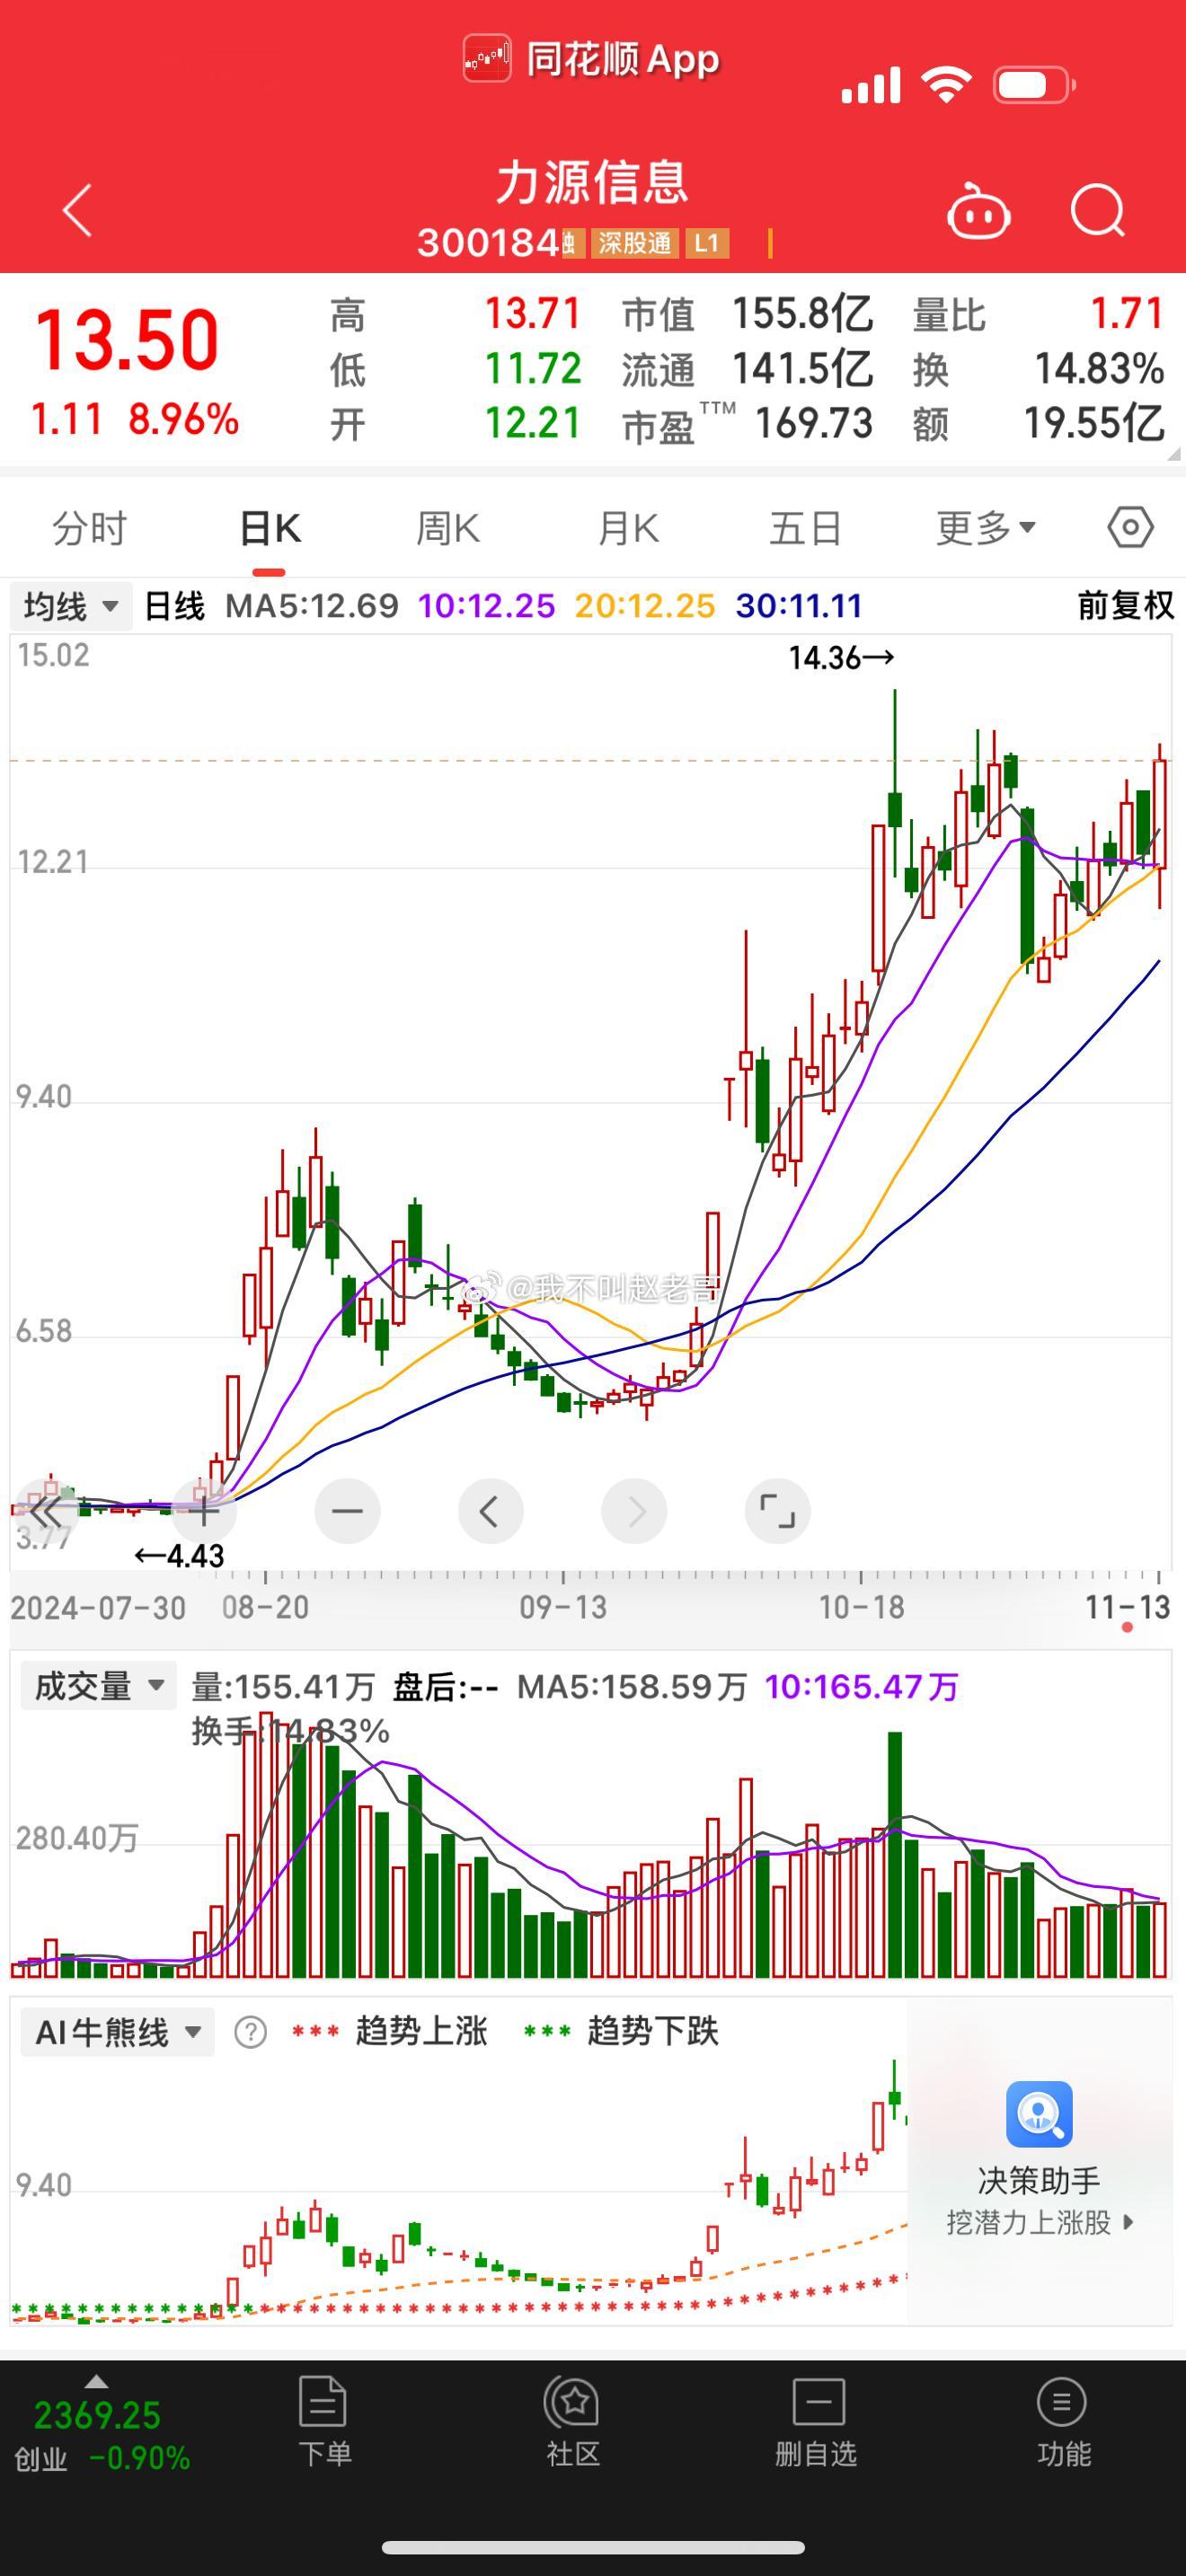The height and width of the screenshot is (2576, 1186).
Task: Tap stock name 力源信息
Action: pyautogui.click(x=593, y=183)
